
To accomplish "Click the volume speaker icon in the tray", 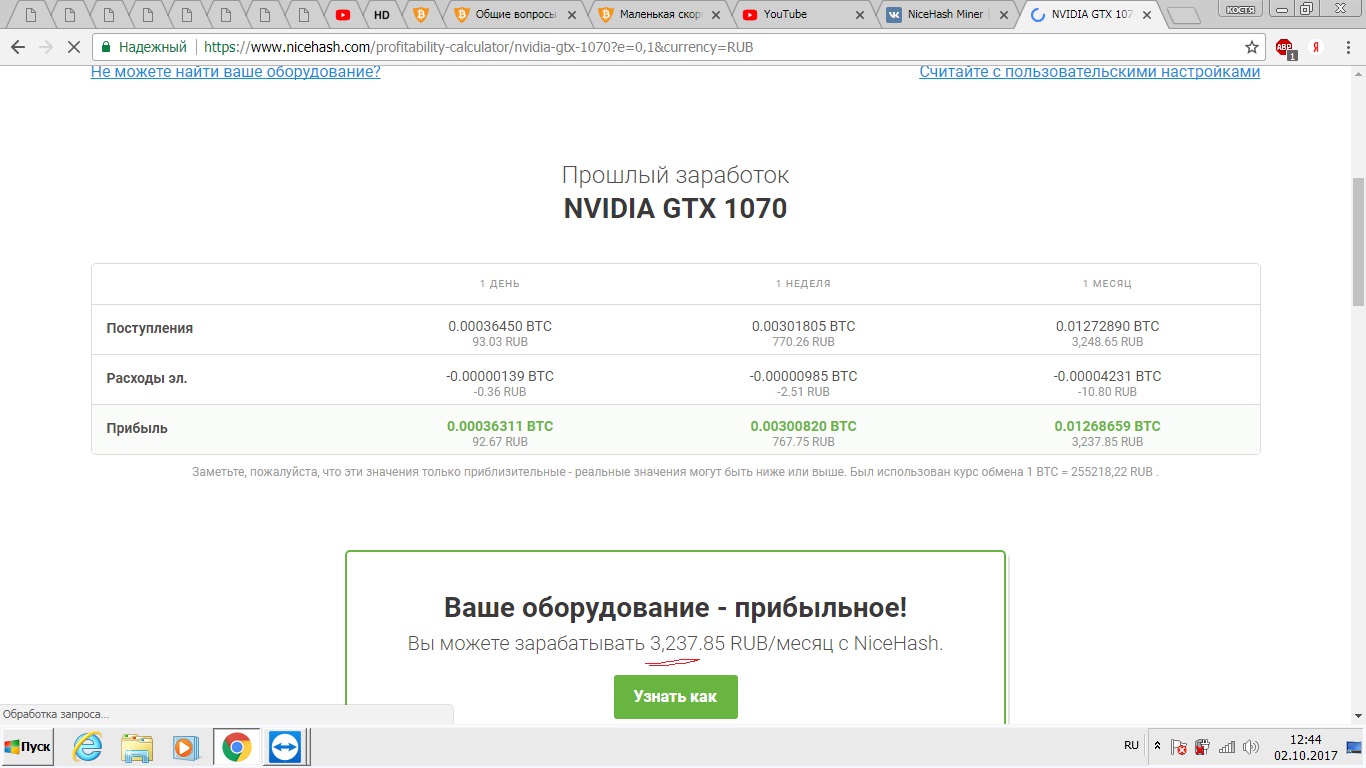I will click(1250, 747).
